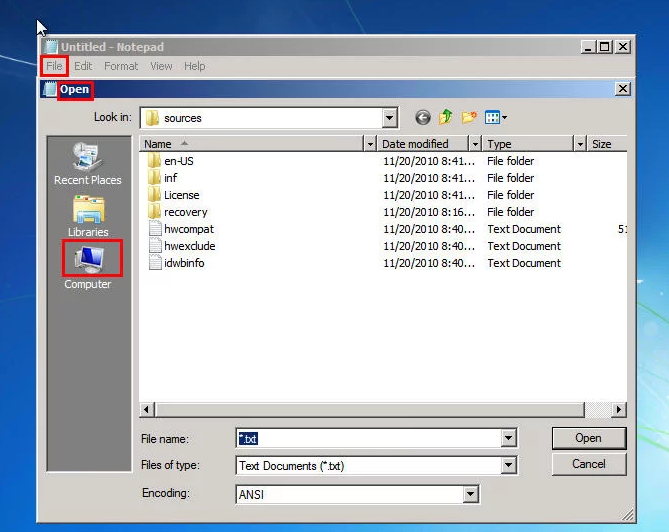The image size is (669, 532).
Task: Select the inf folder name
Action: point(170,178)
